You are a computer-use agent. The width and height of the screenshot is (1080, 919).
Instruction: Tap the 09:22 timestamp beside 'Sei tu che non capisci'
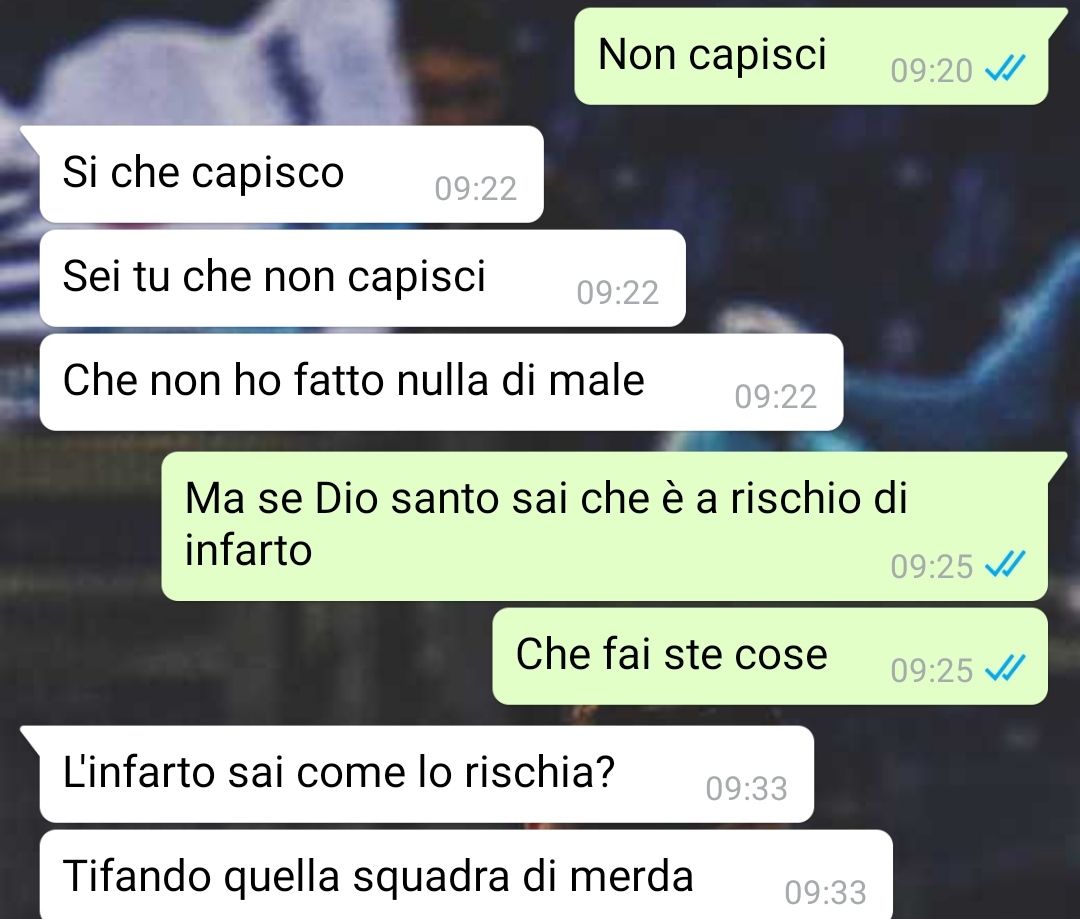pyautogui.click(x=618, y=293)
